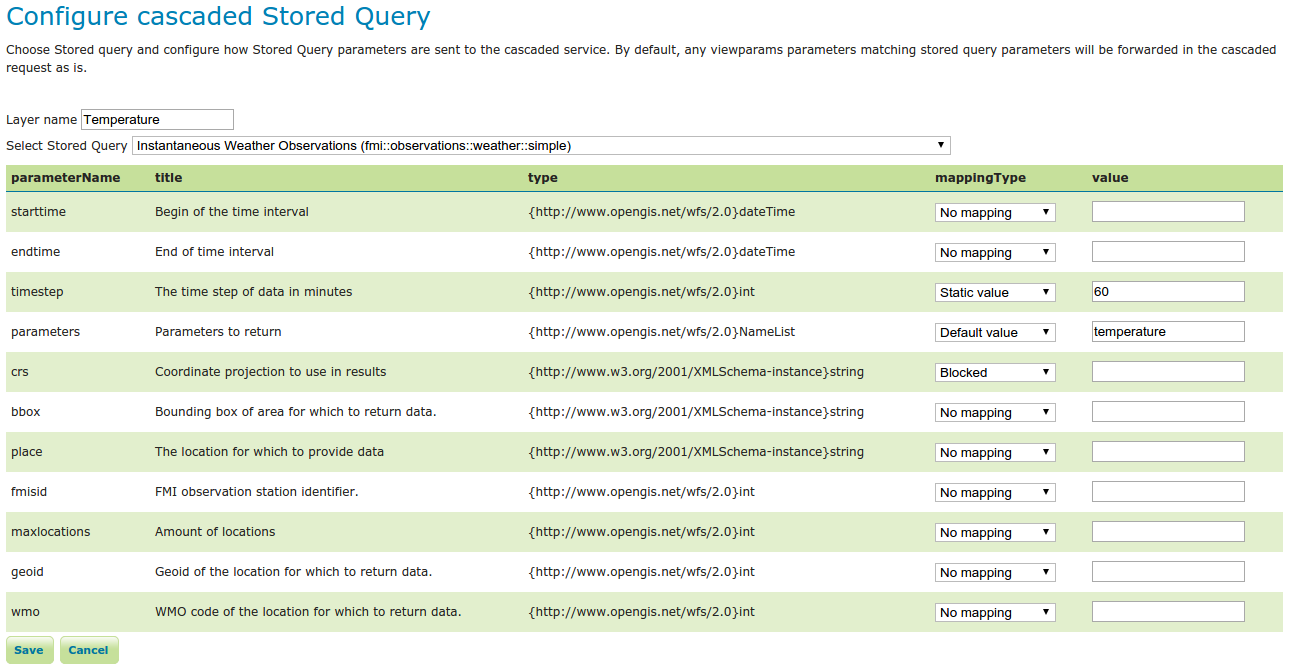The width and height of the screenshot is (1289, 672).
Task: Open the maxlocations mappingType dropdown
Action: click(x=994, y=531)
